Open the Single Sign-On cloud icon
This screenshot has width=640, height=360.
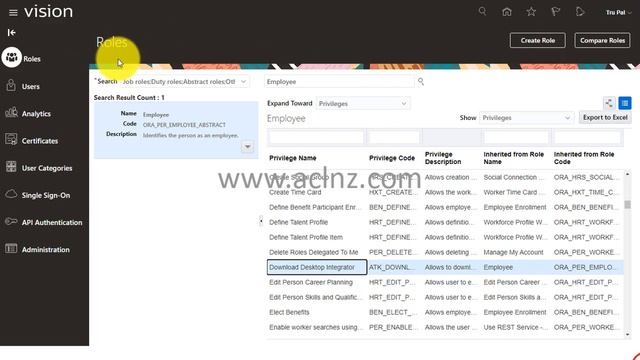click(x=11, y=194)
